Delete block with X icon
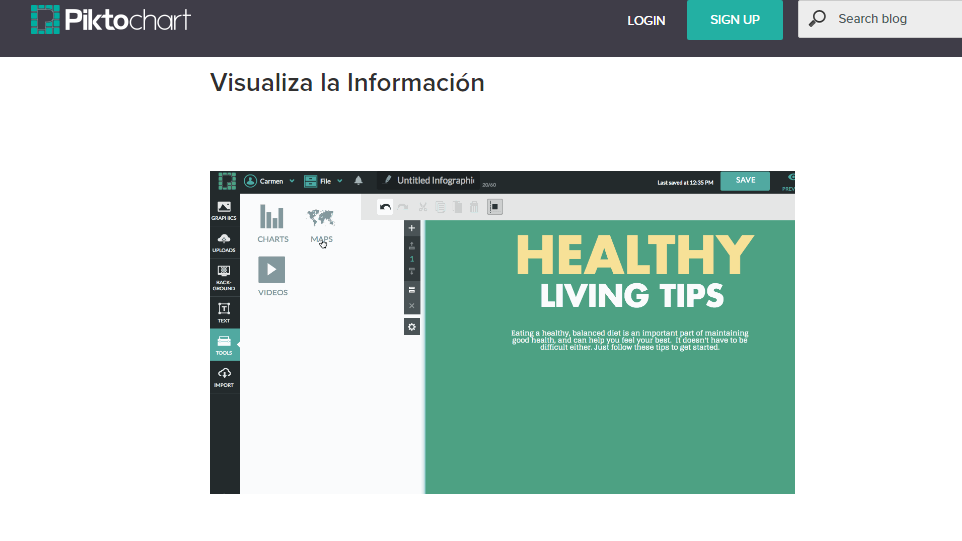Screen dimensions: 962x541 click(x=412, y=305)
